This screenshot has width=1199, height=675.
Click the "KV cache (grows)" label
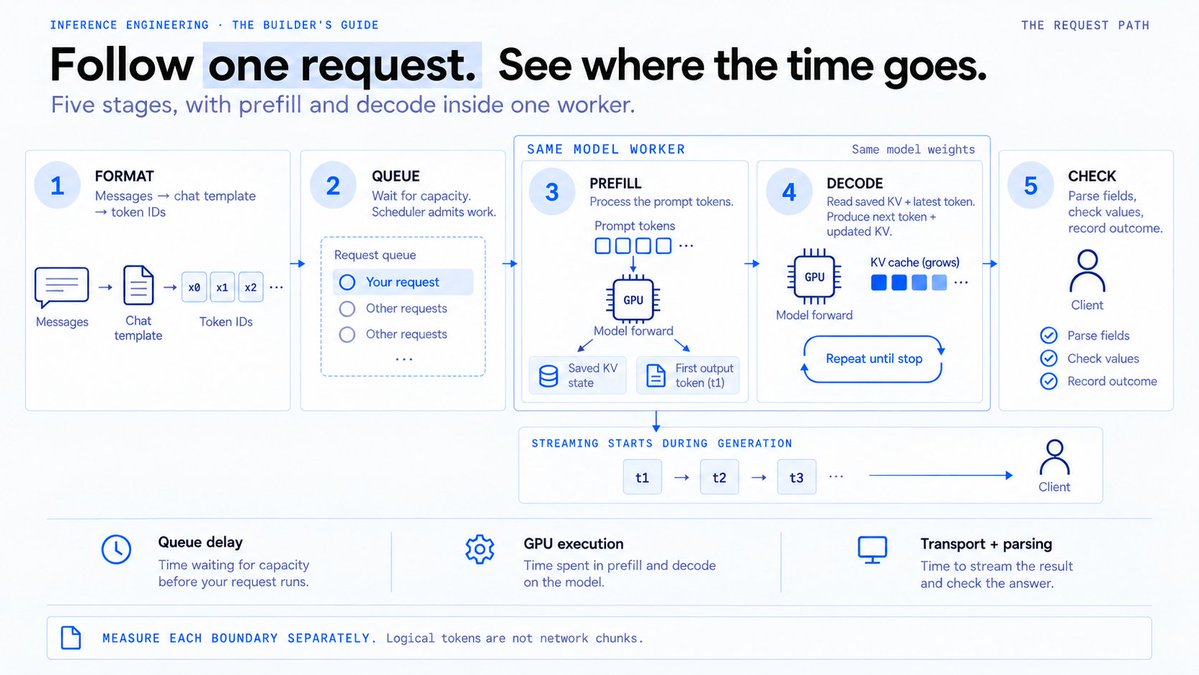click(x=915, y=262)
